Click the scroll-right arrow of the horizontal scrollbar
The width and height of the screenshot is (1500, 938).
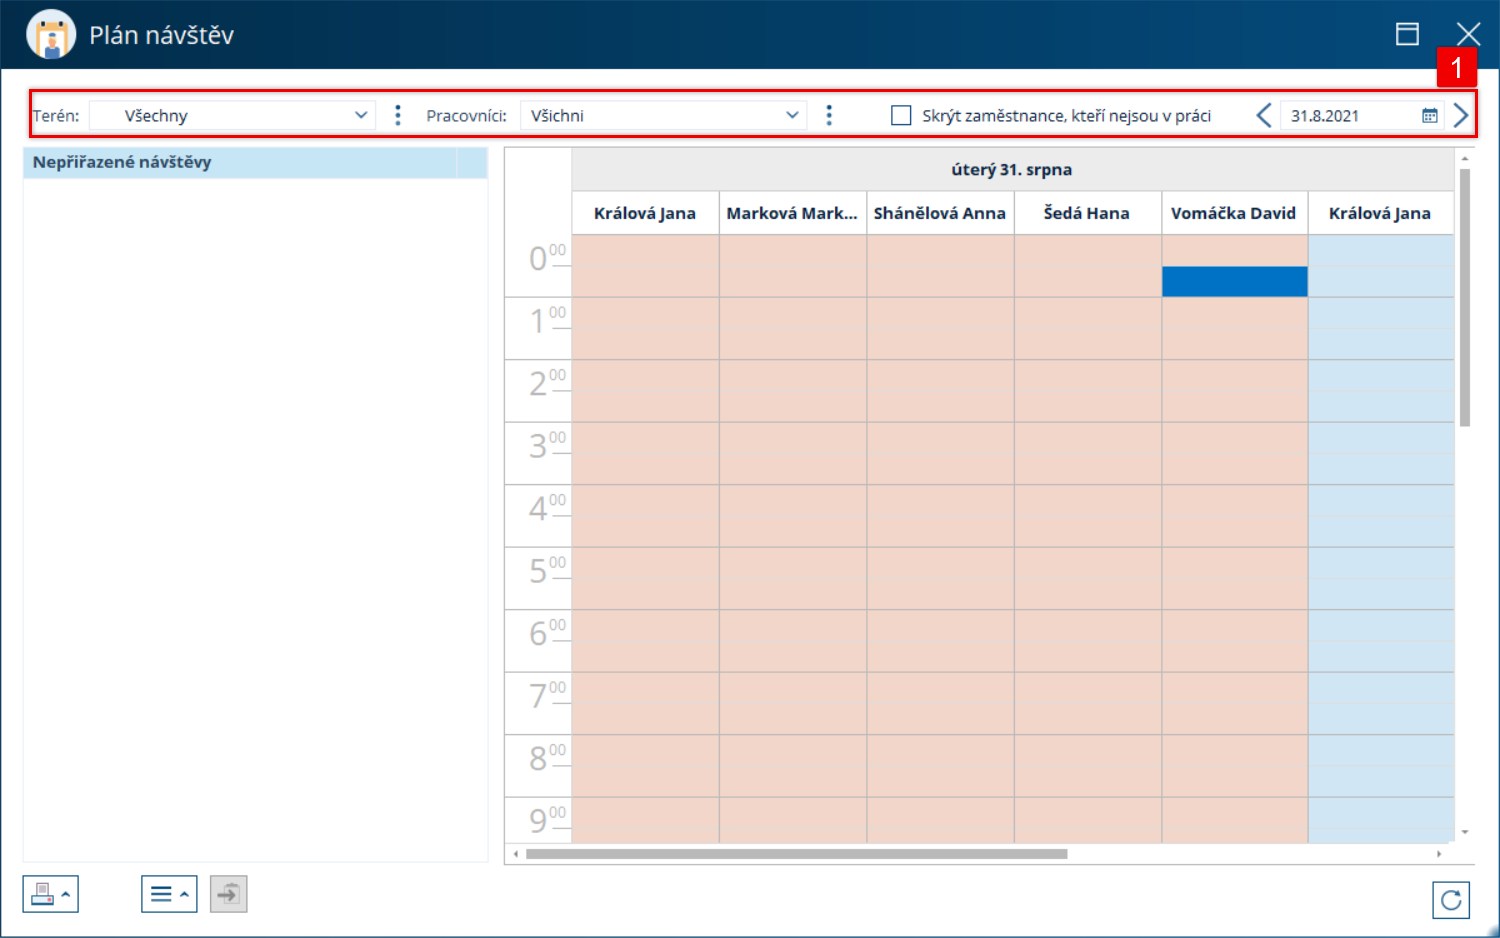pyautogui.click(x=1439, y=854)
